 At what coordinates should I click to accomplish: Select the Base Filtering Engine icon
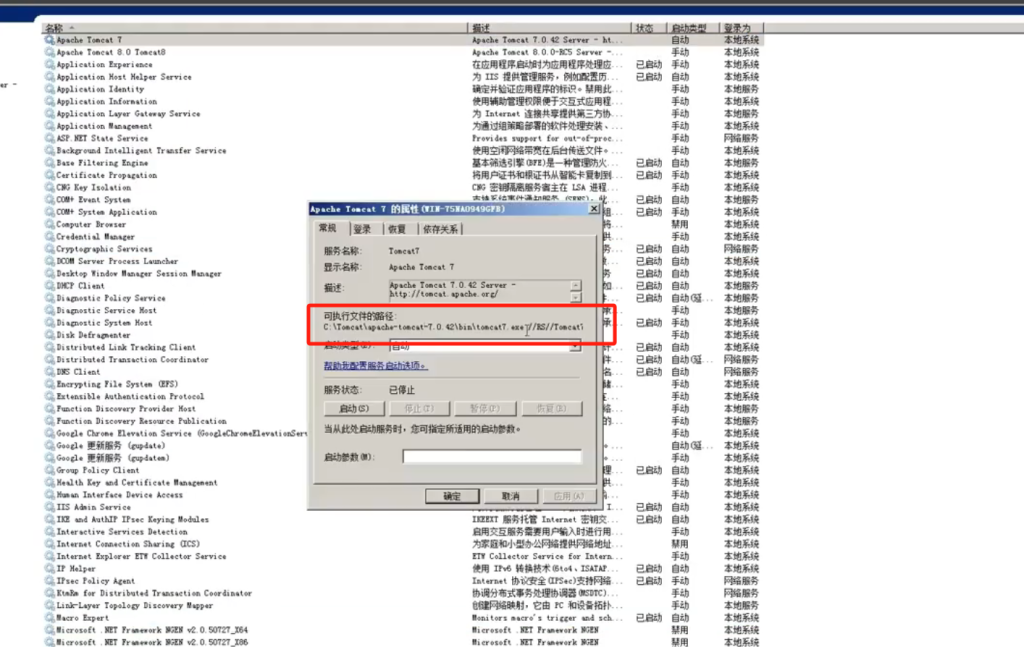50,163
